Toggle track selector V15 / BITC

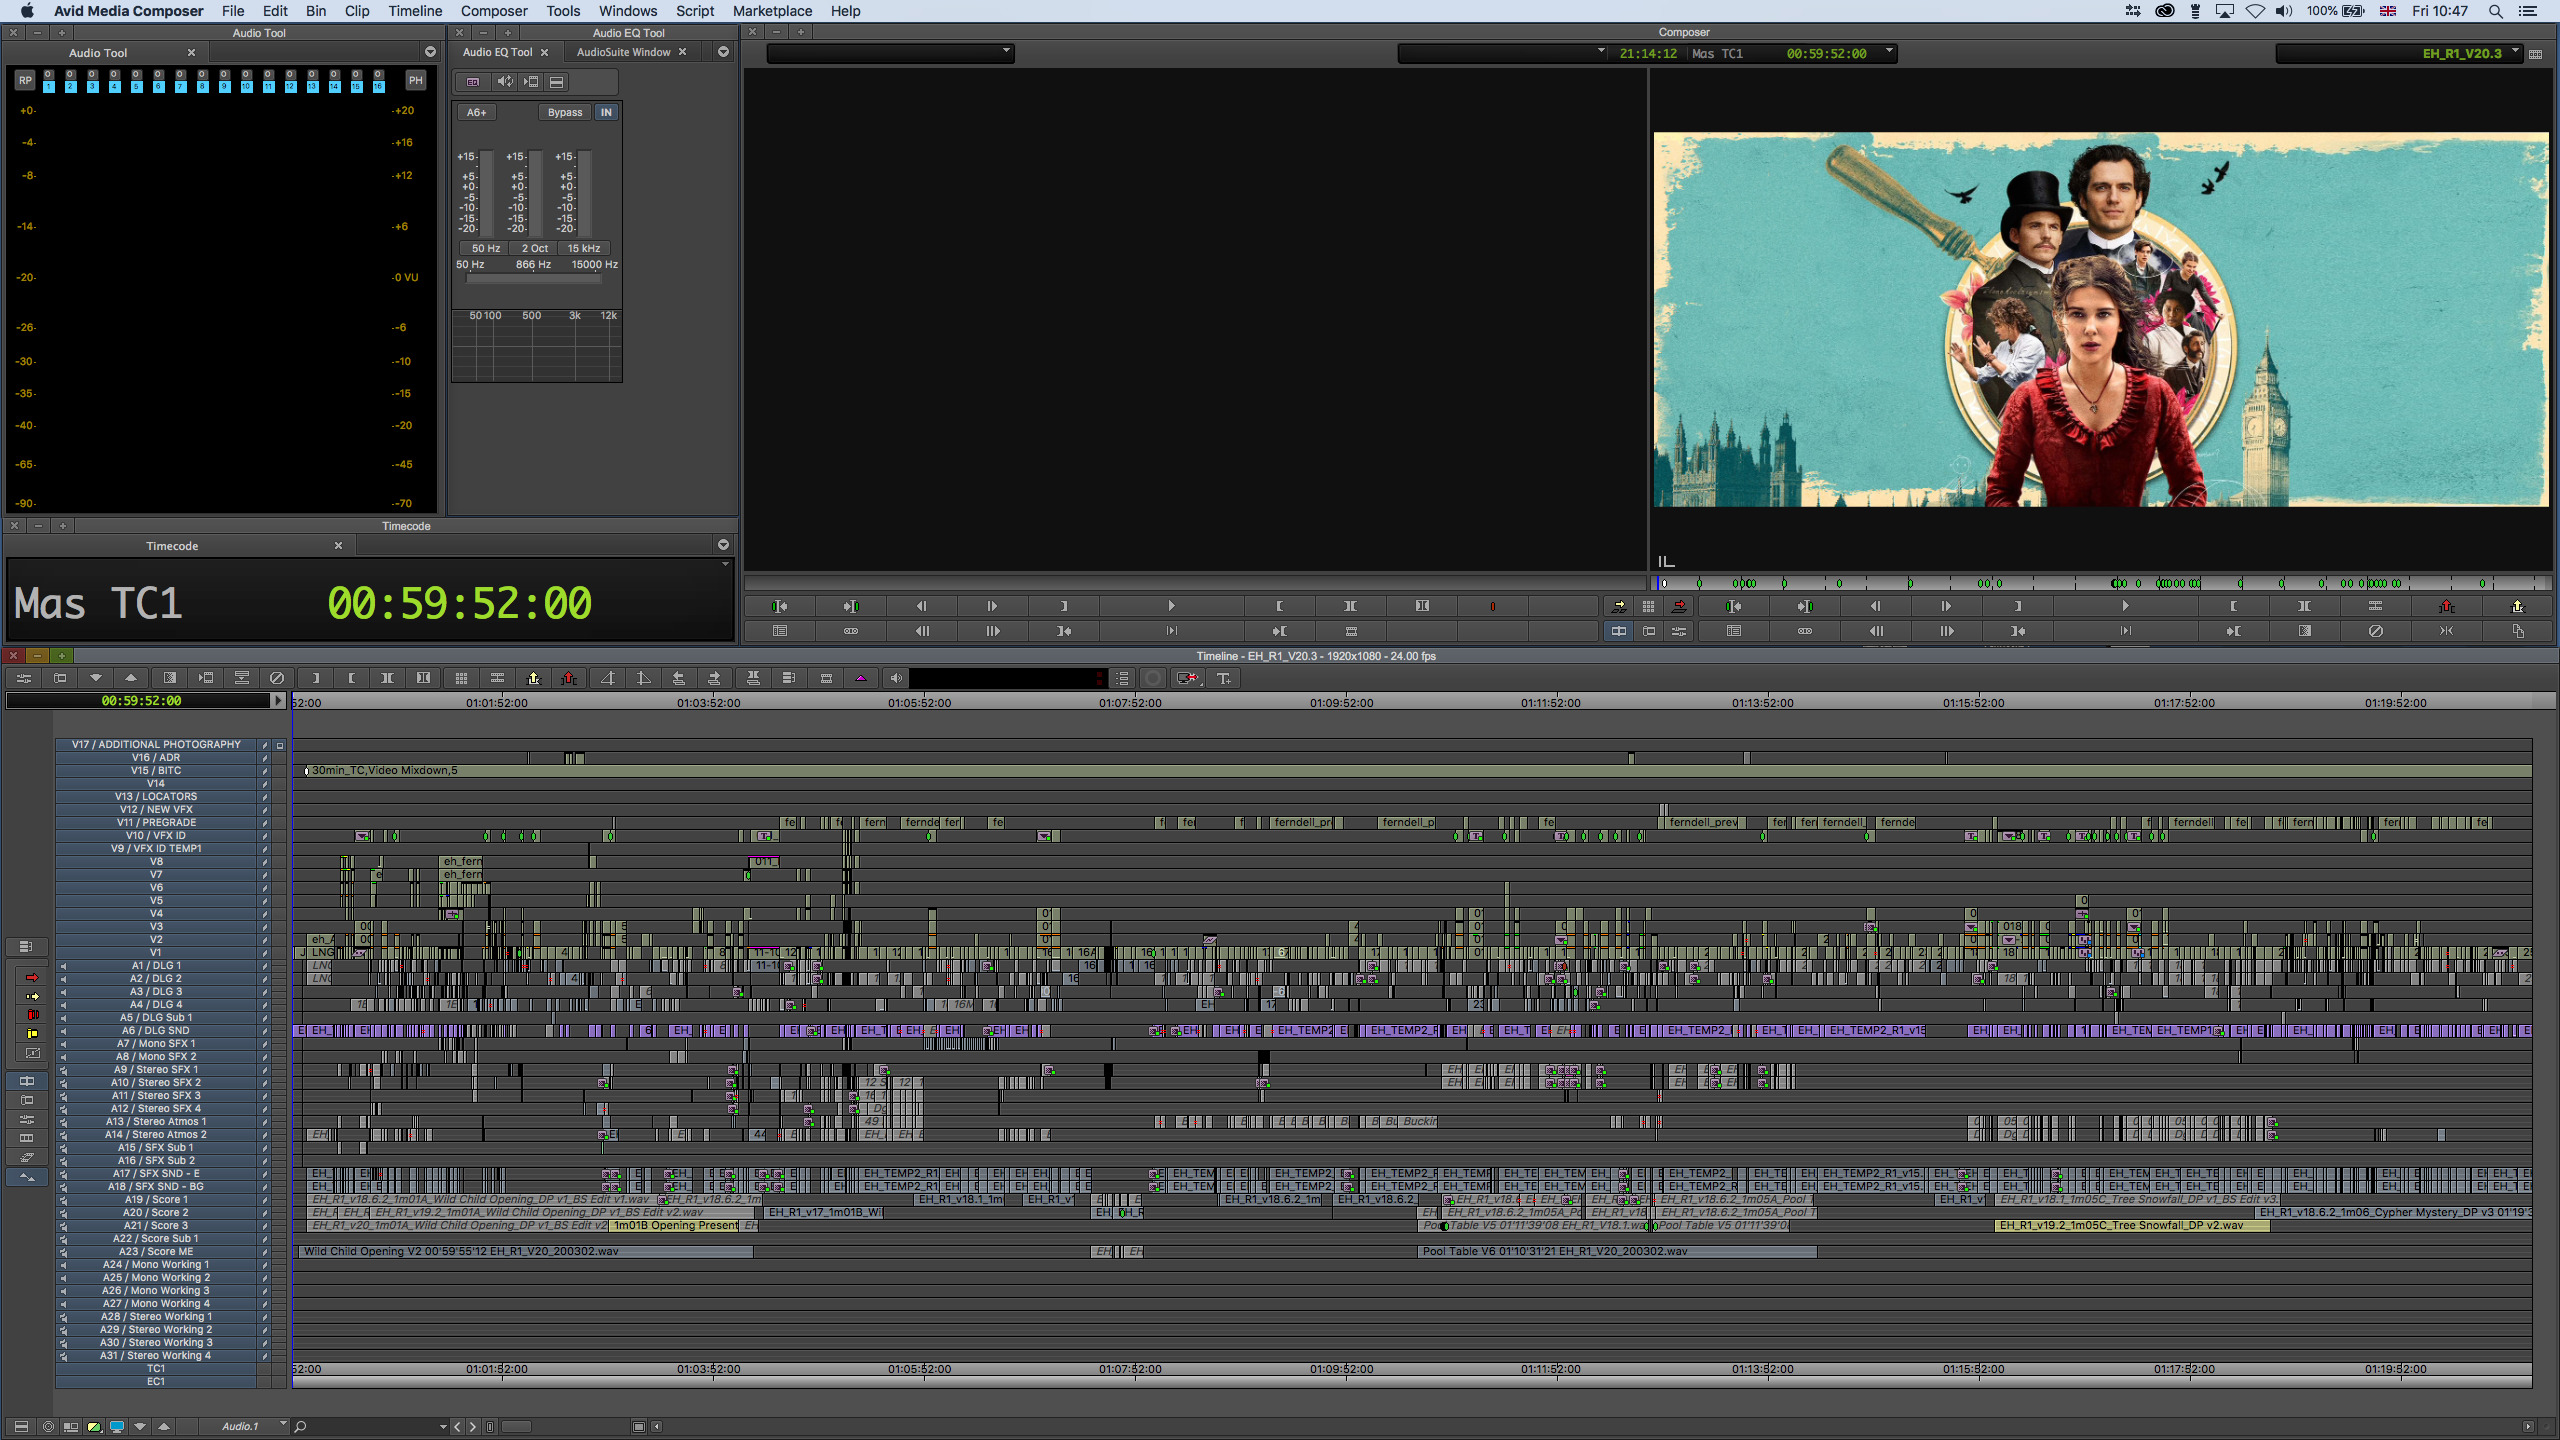[x=157, y=771]
